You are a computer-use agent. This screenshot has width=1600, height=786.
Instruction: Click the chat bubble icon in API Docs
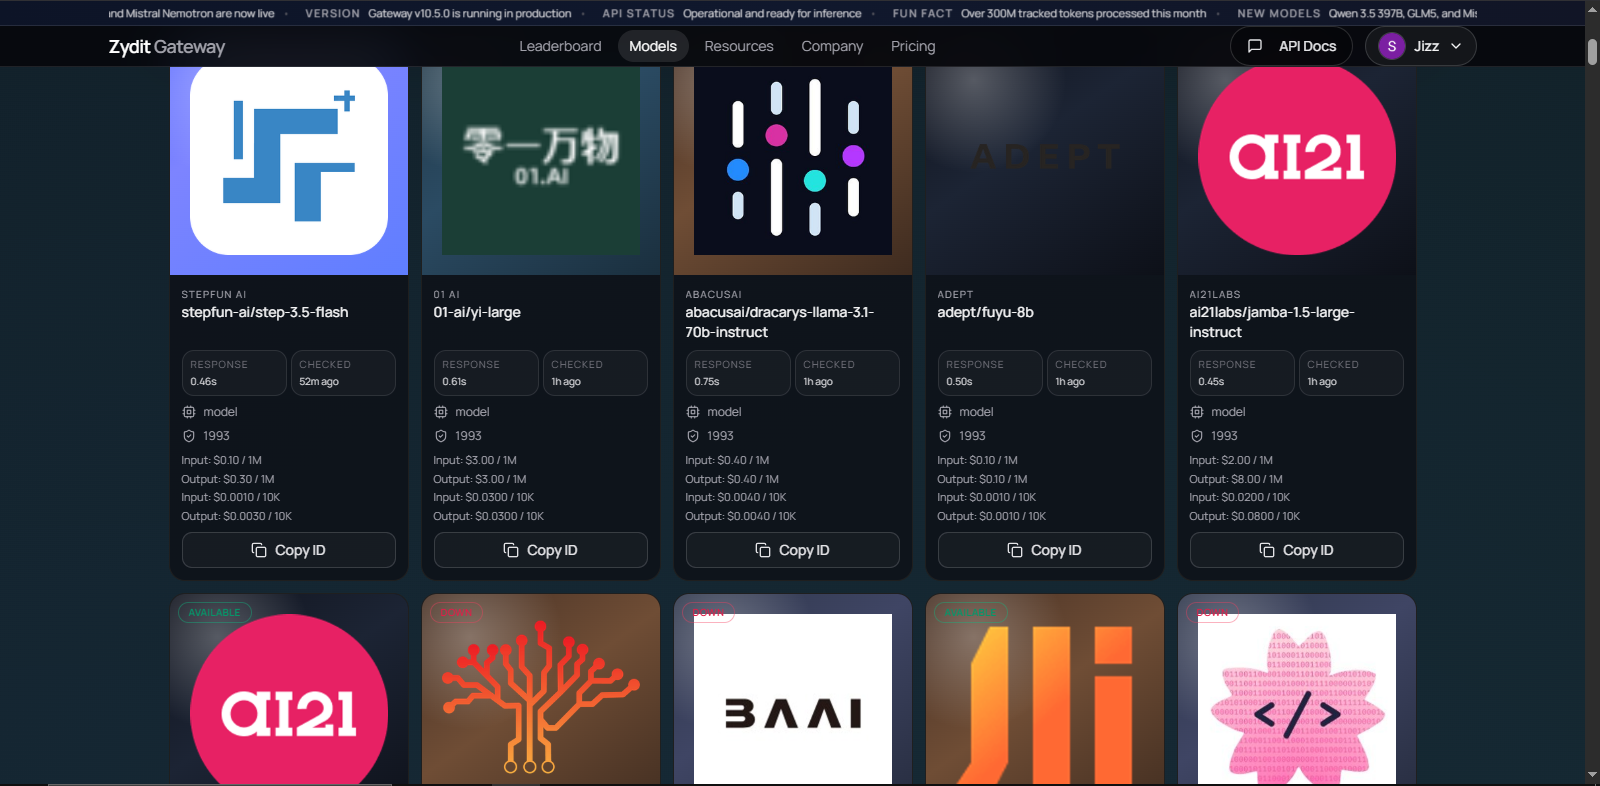click(x=1255, y=46)
